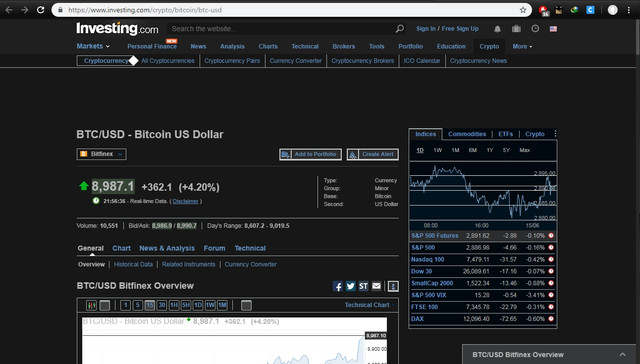Bookmark page with browser star icon
This screenshot has height=364, width=640.
click(523, 10)
